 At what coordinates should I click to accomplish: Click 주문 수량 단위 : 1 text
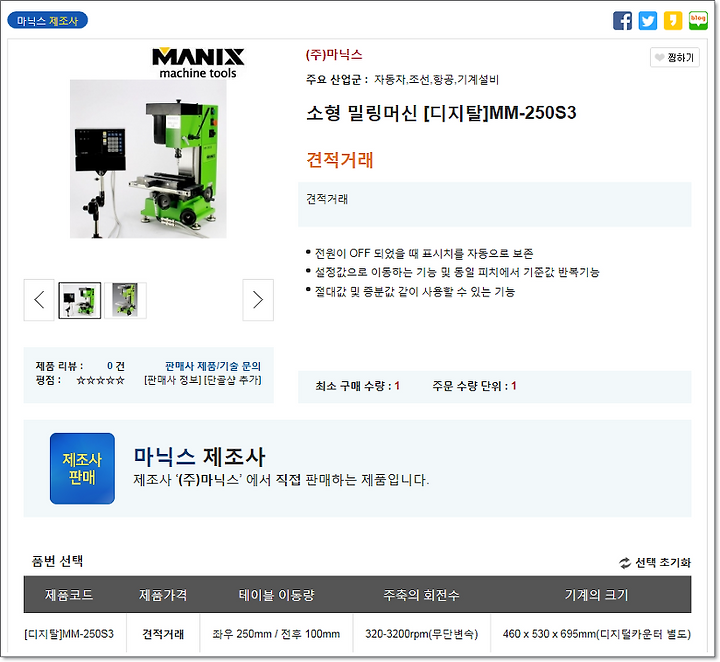[474, 386]
